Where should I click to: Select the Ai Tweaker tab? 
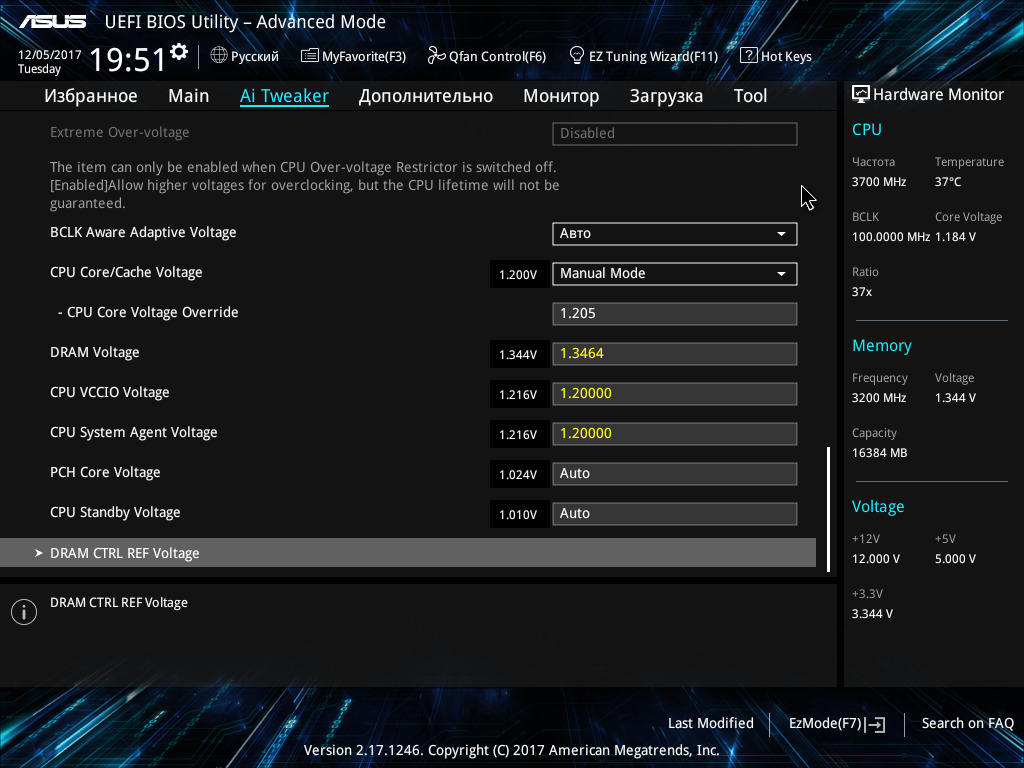coord(284,96)
